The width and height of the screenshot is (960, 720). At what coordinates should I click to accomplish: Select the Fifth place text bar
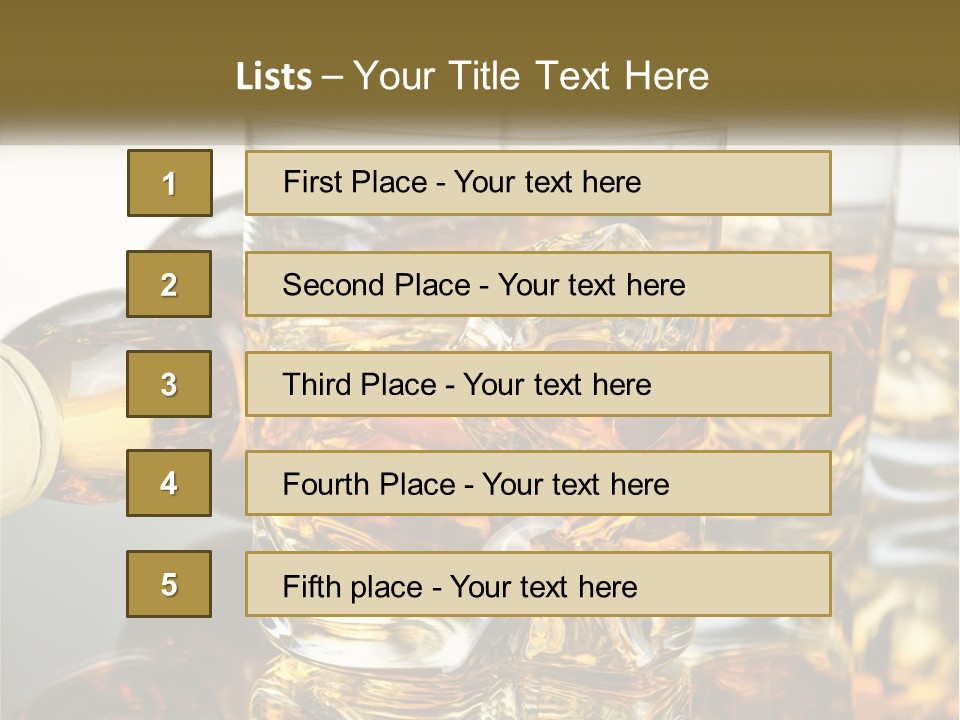tap(538, 584)
